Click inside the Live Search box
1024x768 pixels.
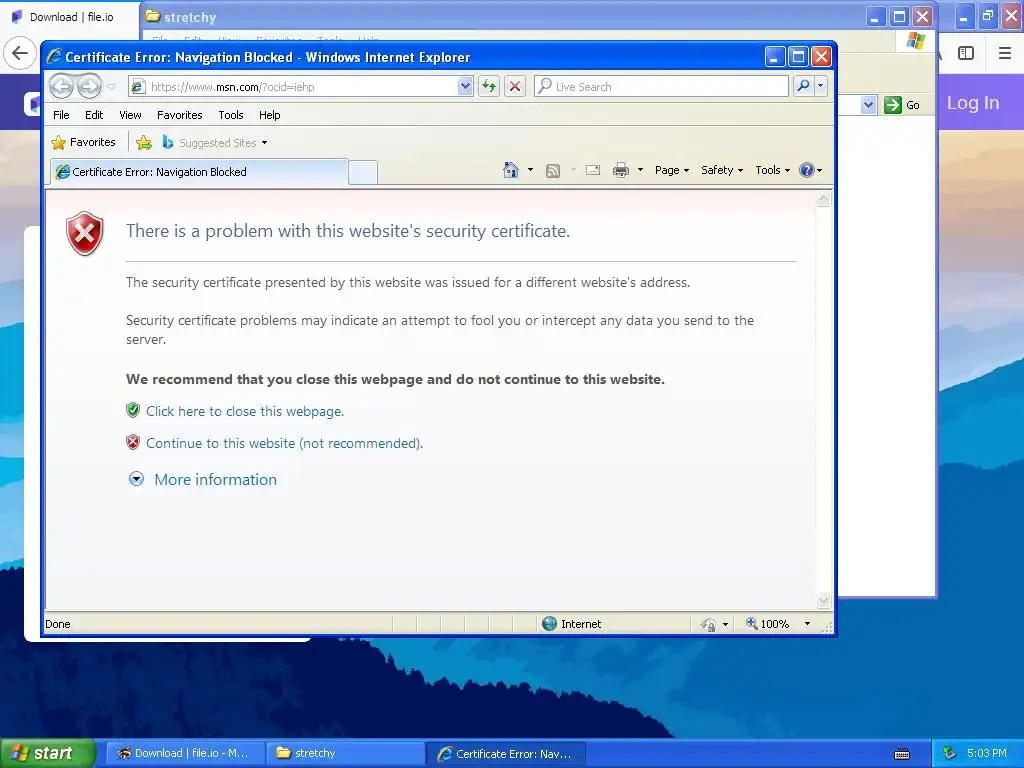[x=661, y=86]
